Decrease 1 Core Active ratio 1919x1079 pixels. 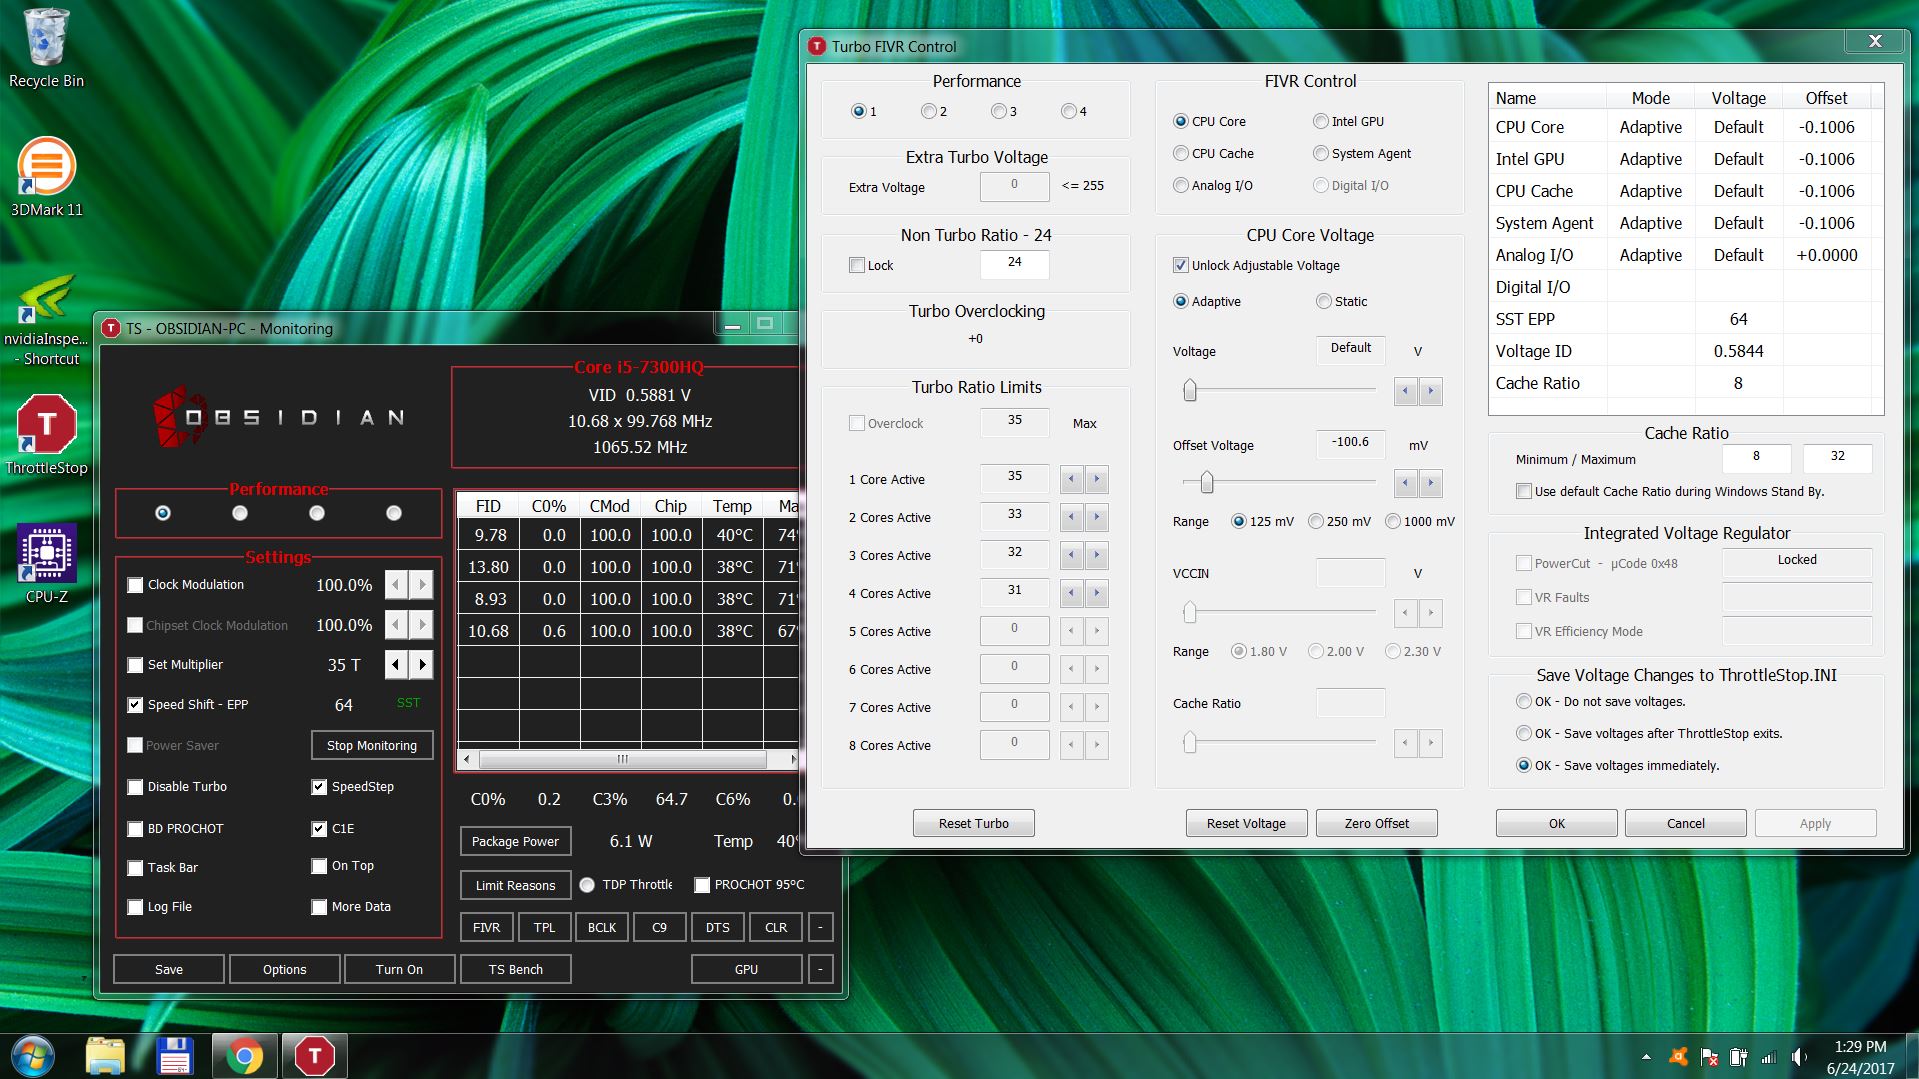[1071, 479]
